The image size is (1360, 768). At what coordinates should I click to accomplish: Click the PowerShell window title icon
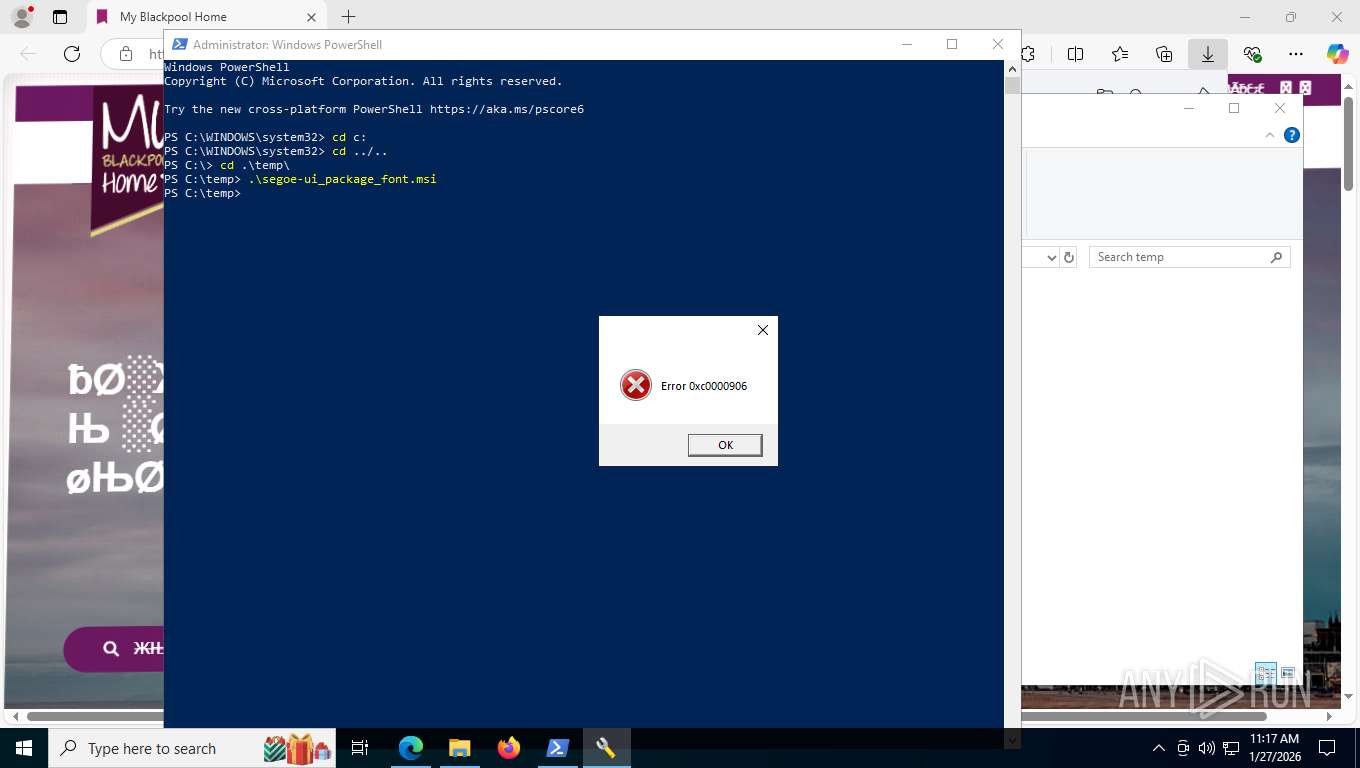[x=179, y=44]
